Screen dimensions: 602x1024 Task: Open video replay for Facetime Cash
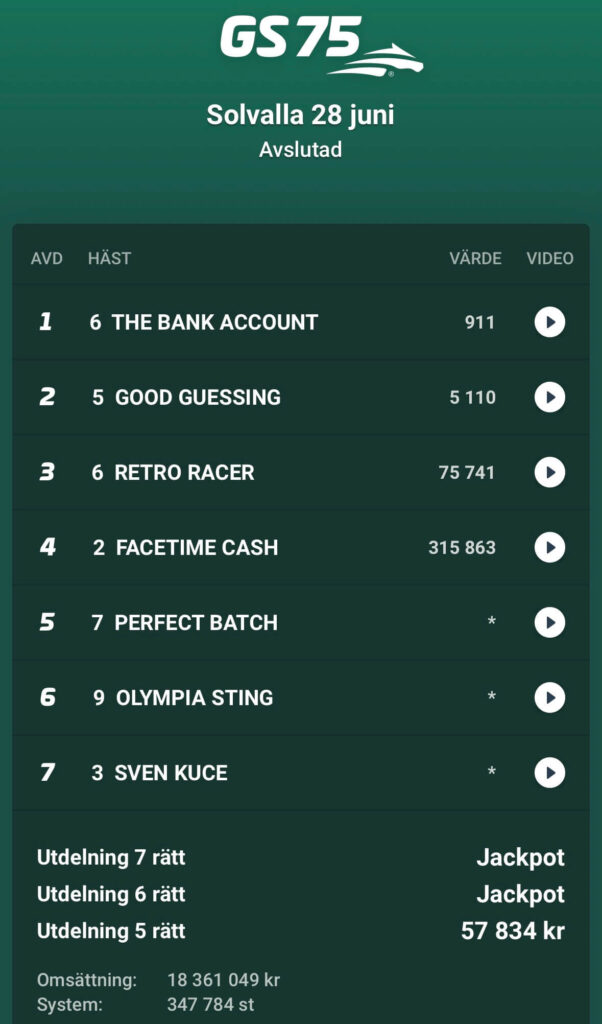(550, 547)
